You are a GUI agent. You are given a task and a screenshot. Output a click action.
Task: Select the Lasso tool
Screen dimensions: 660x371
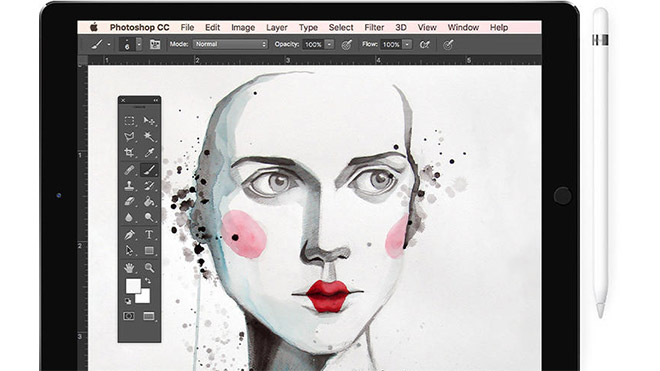pyautogui.click(x=129, y=136)
